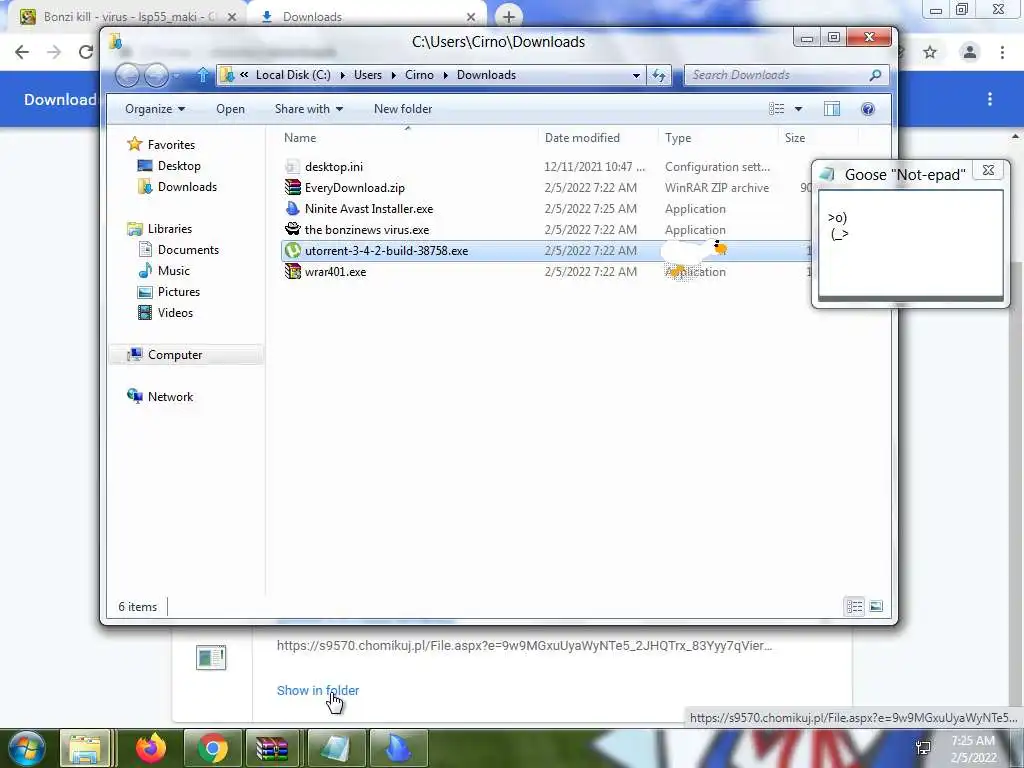The image size is (1024, 768).
Task: Select the utorrent-3-4-2-build-38758.exe icon
Action: point(292,251)
